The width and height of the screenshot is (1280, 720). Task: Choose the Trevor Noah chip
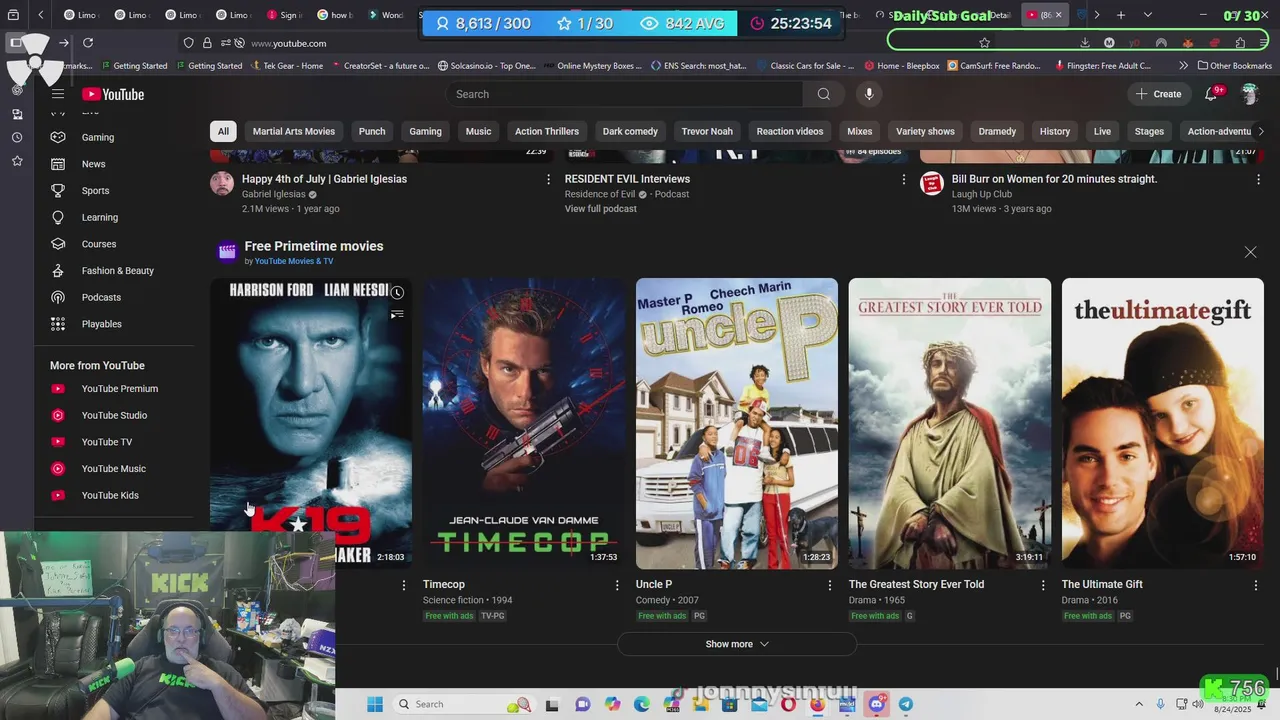[707, 131]
